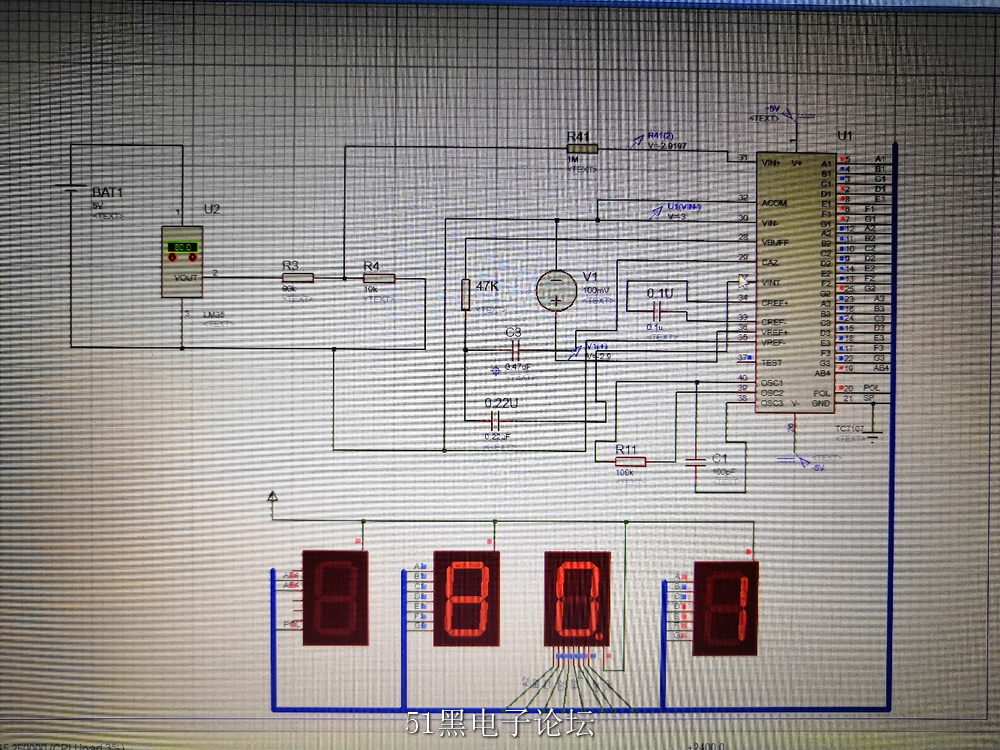Click the +5V power terminal arrow

coord(788,115)
